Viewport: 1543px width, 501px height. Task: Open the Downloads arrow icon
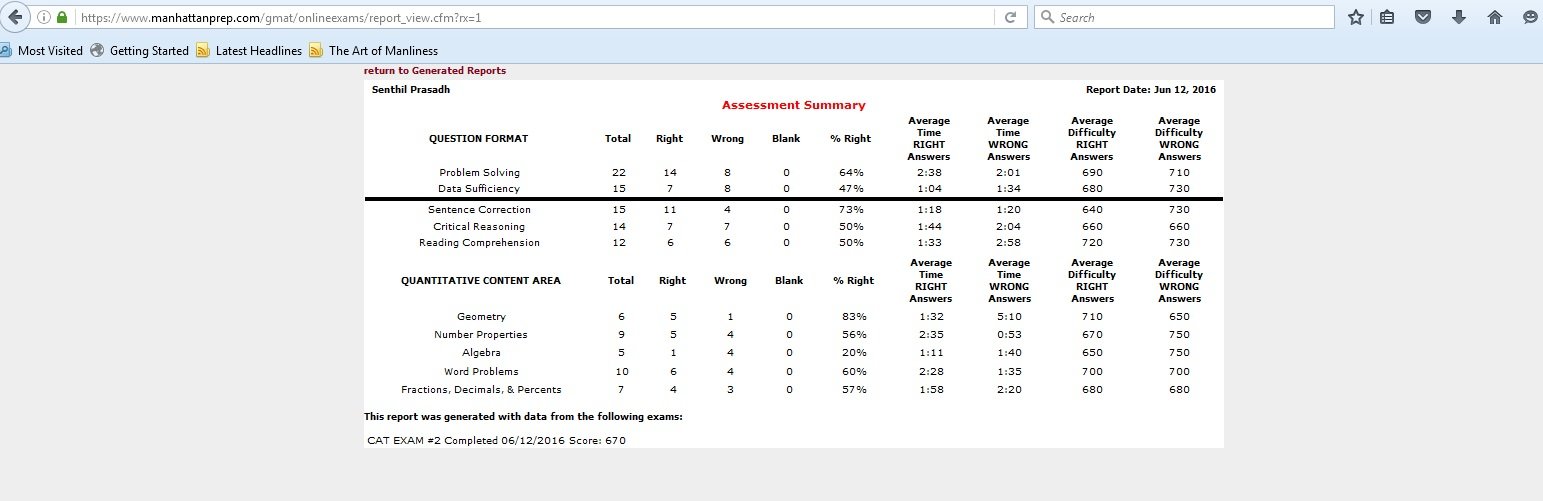point(1458,17)
